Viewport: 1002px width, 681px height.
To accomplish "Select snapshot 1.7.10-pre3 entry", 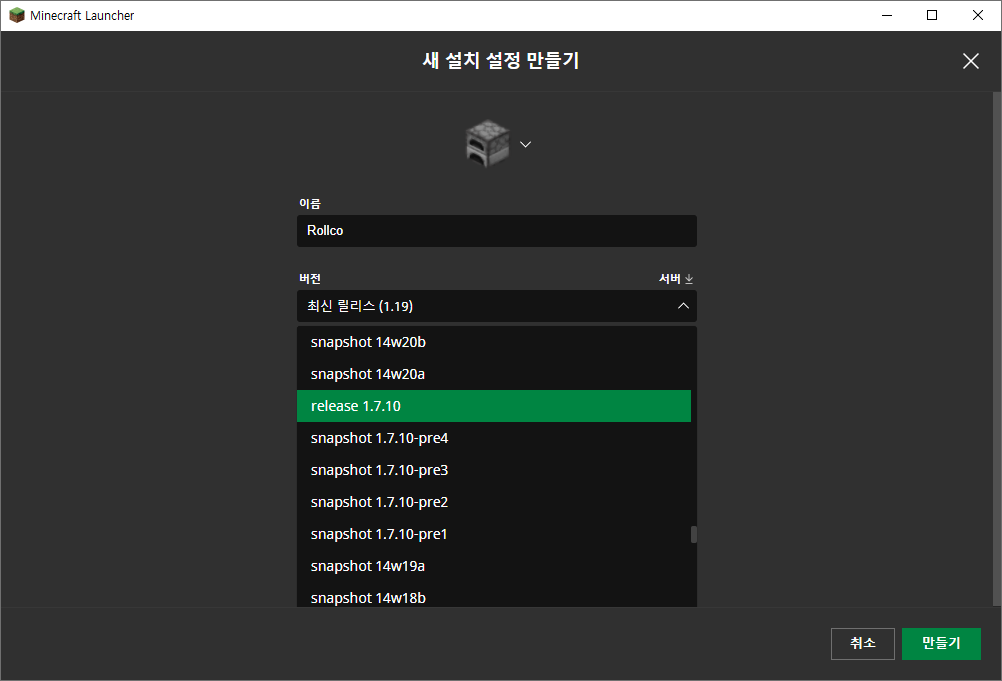I will point(493,470).
